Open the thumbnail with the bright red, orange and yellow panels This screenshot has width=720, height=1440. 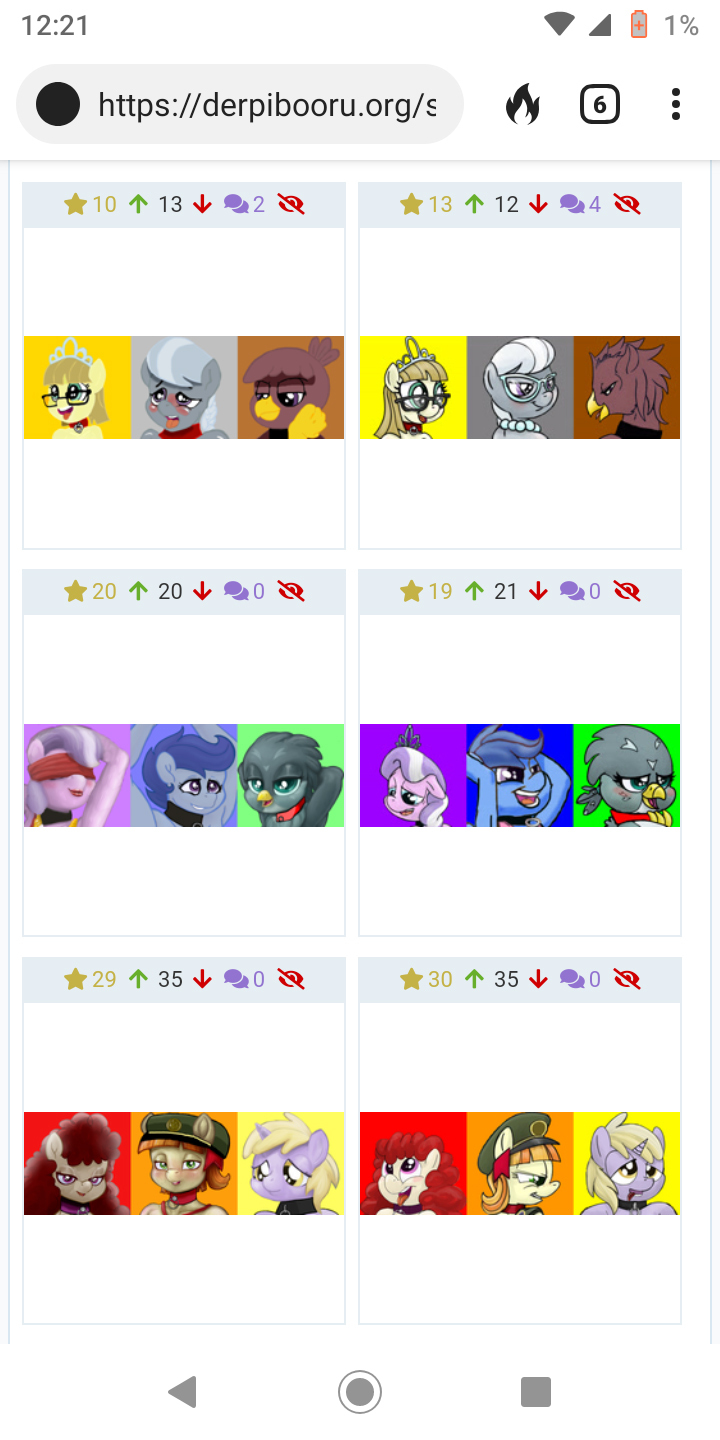(x=520, y=1163)
